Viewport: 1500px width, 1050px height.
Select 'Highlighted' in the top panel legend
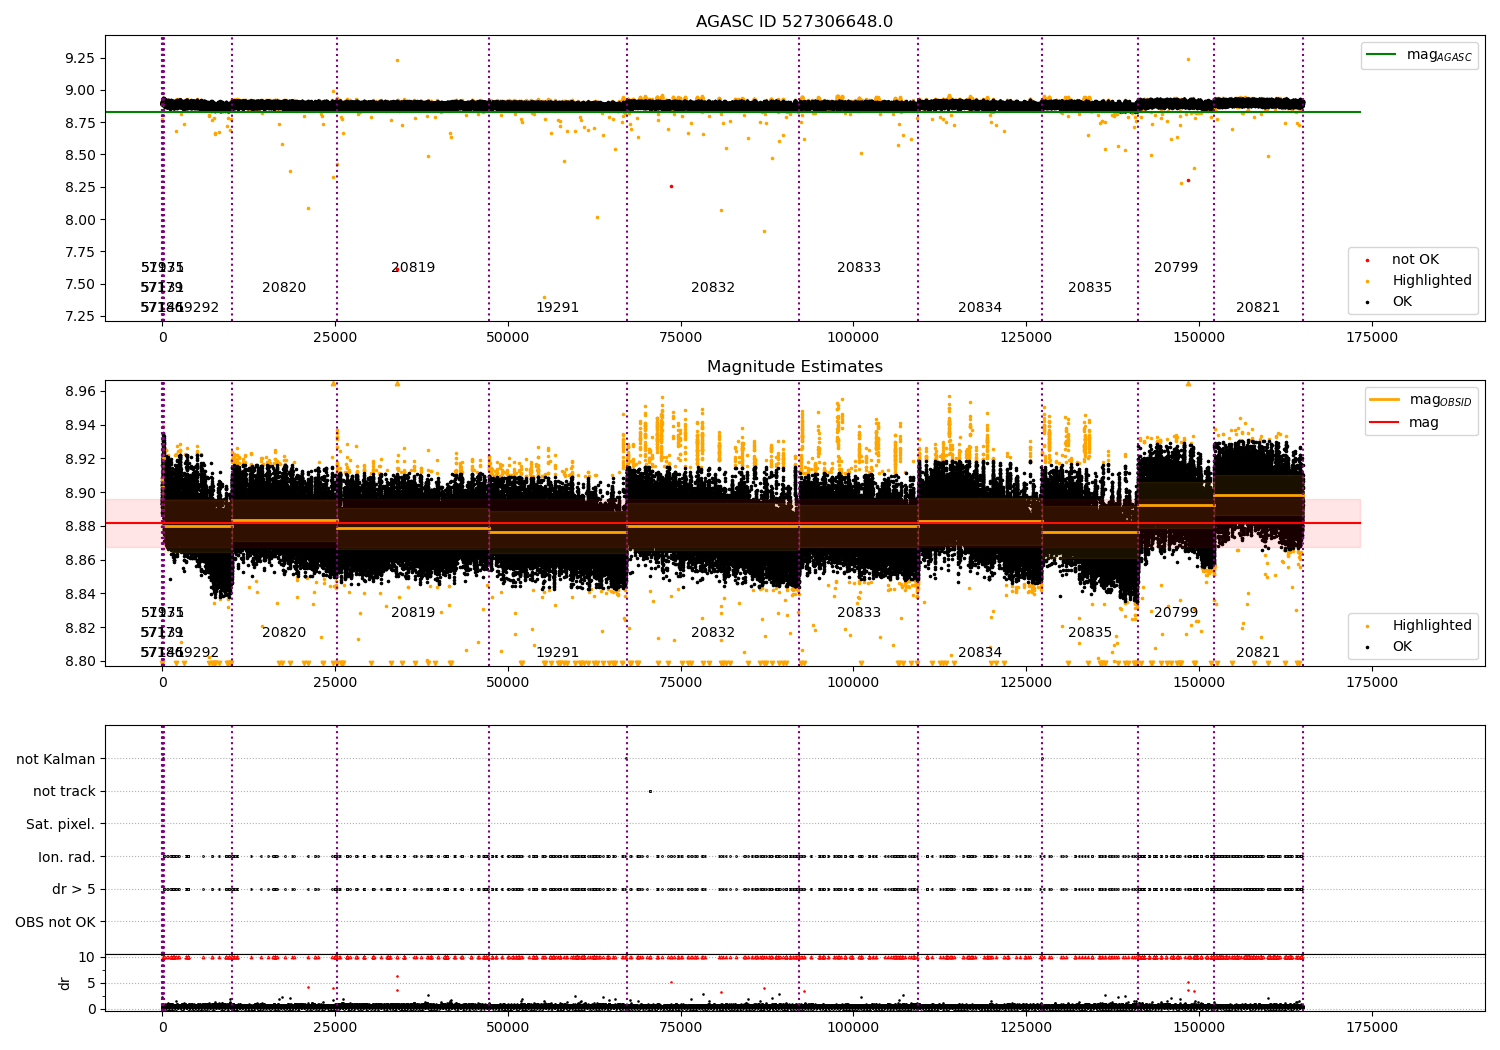[1420, 281]
